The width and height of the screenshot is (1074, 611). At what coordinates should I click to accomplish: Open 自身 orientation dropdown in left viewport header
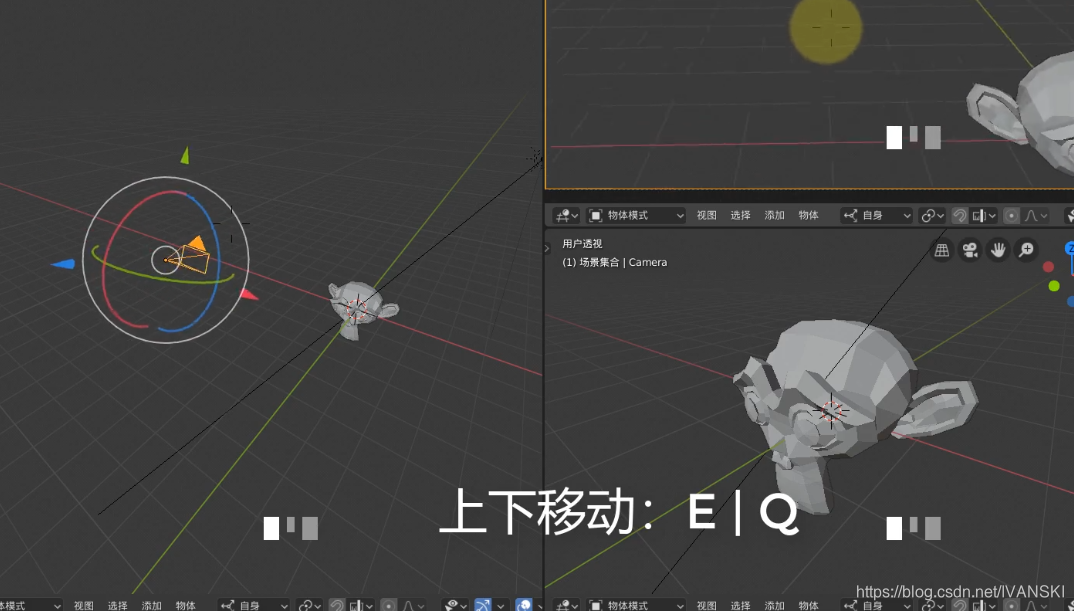pyautogui.click(x=254, y=606)
